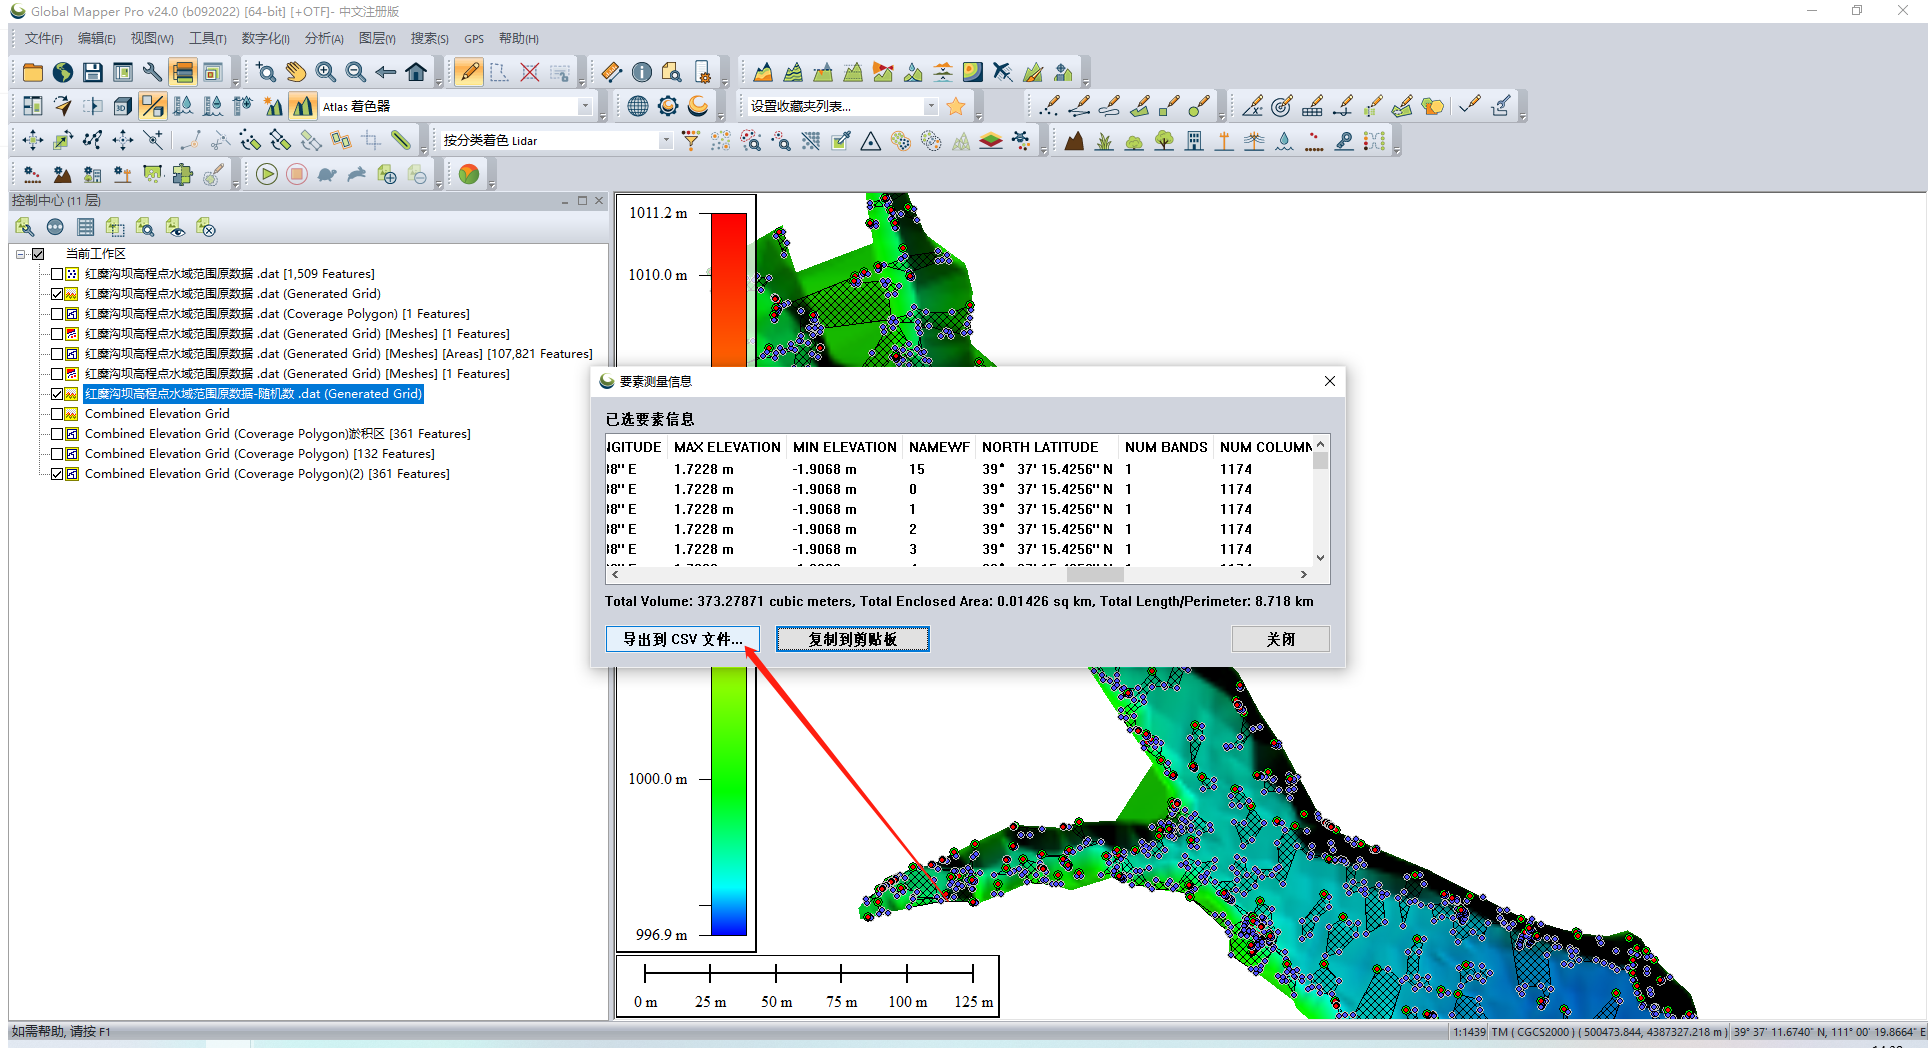This screenshot has height=1048, width=1928.
Task: Click the zoom in magnifier icon
Action: [326, 72]
